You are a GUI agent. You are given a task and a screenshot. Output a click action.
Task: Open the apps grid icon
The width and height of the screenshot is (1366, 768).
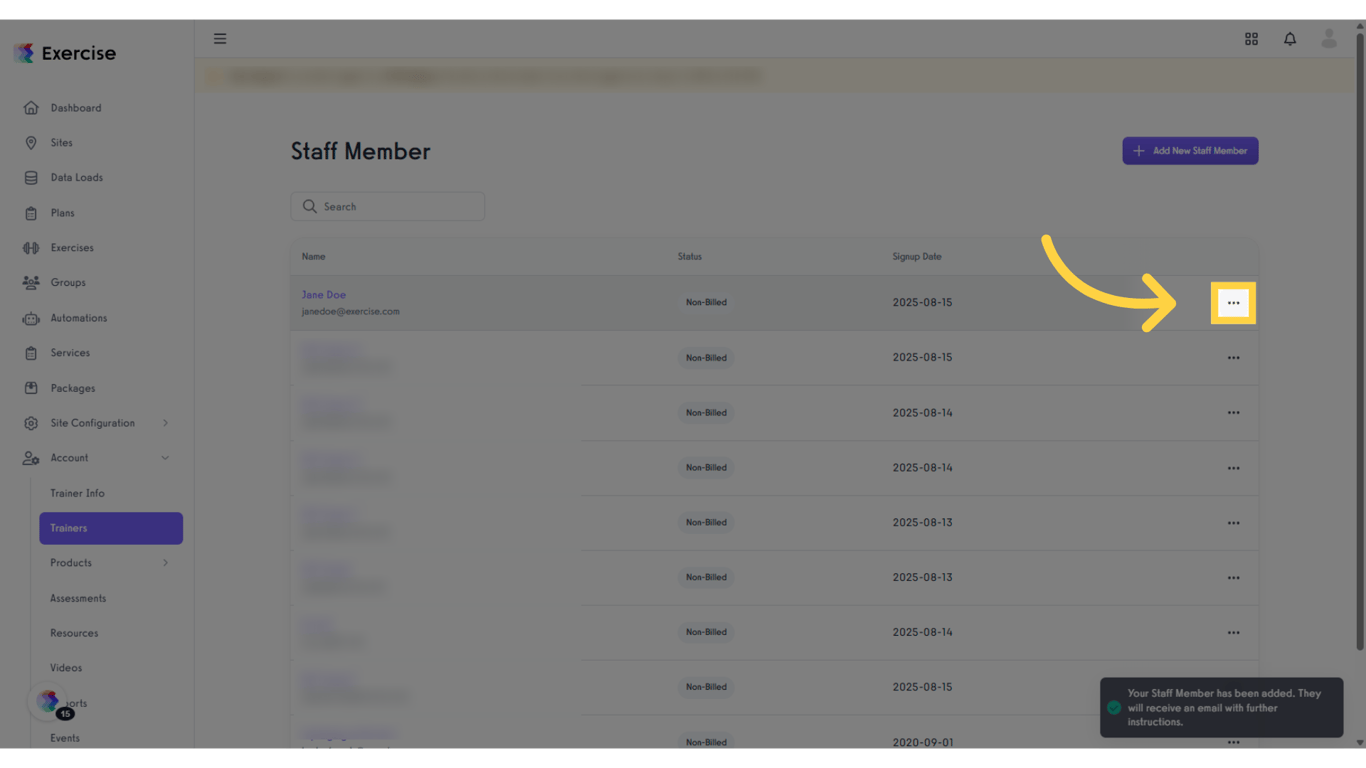pyautogui.click(x=1251, y=39)
